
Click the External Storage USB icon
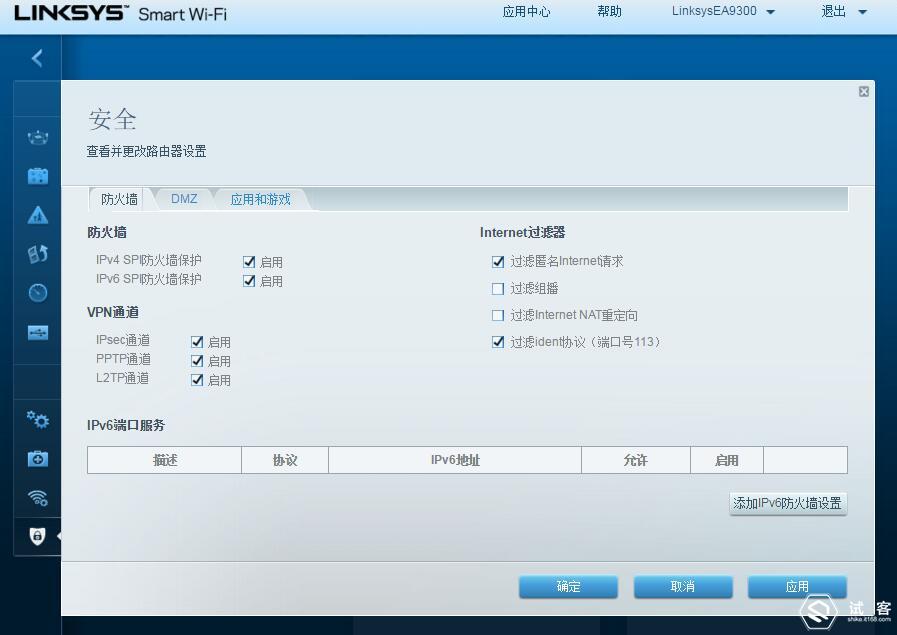click(x=37, y=333)
